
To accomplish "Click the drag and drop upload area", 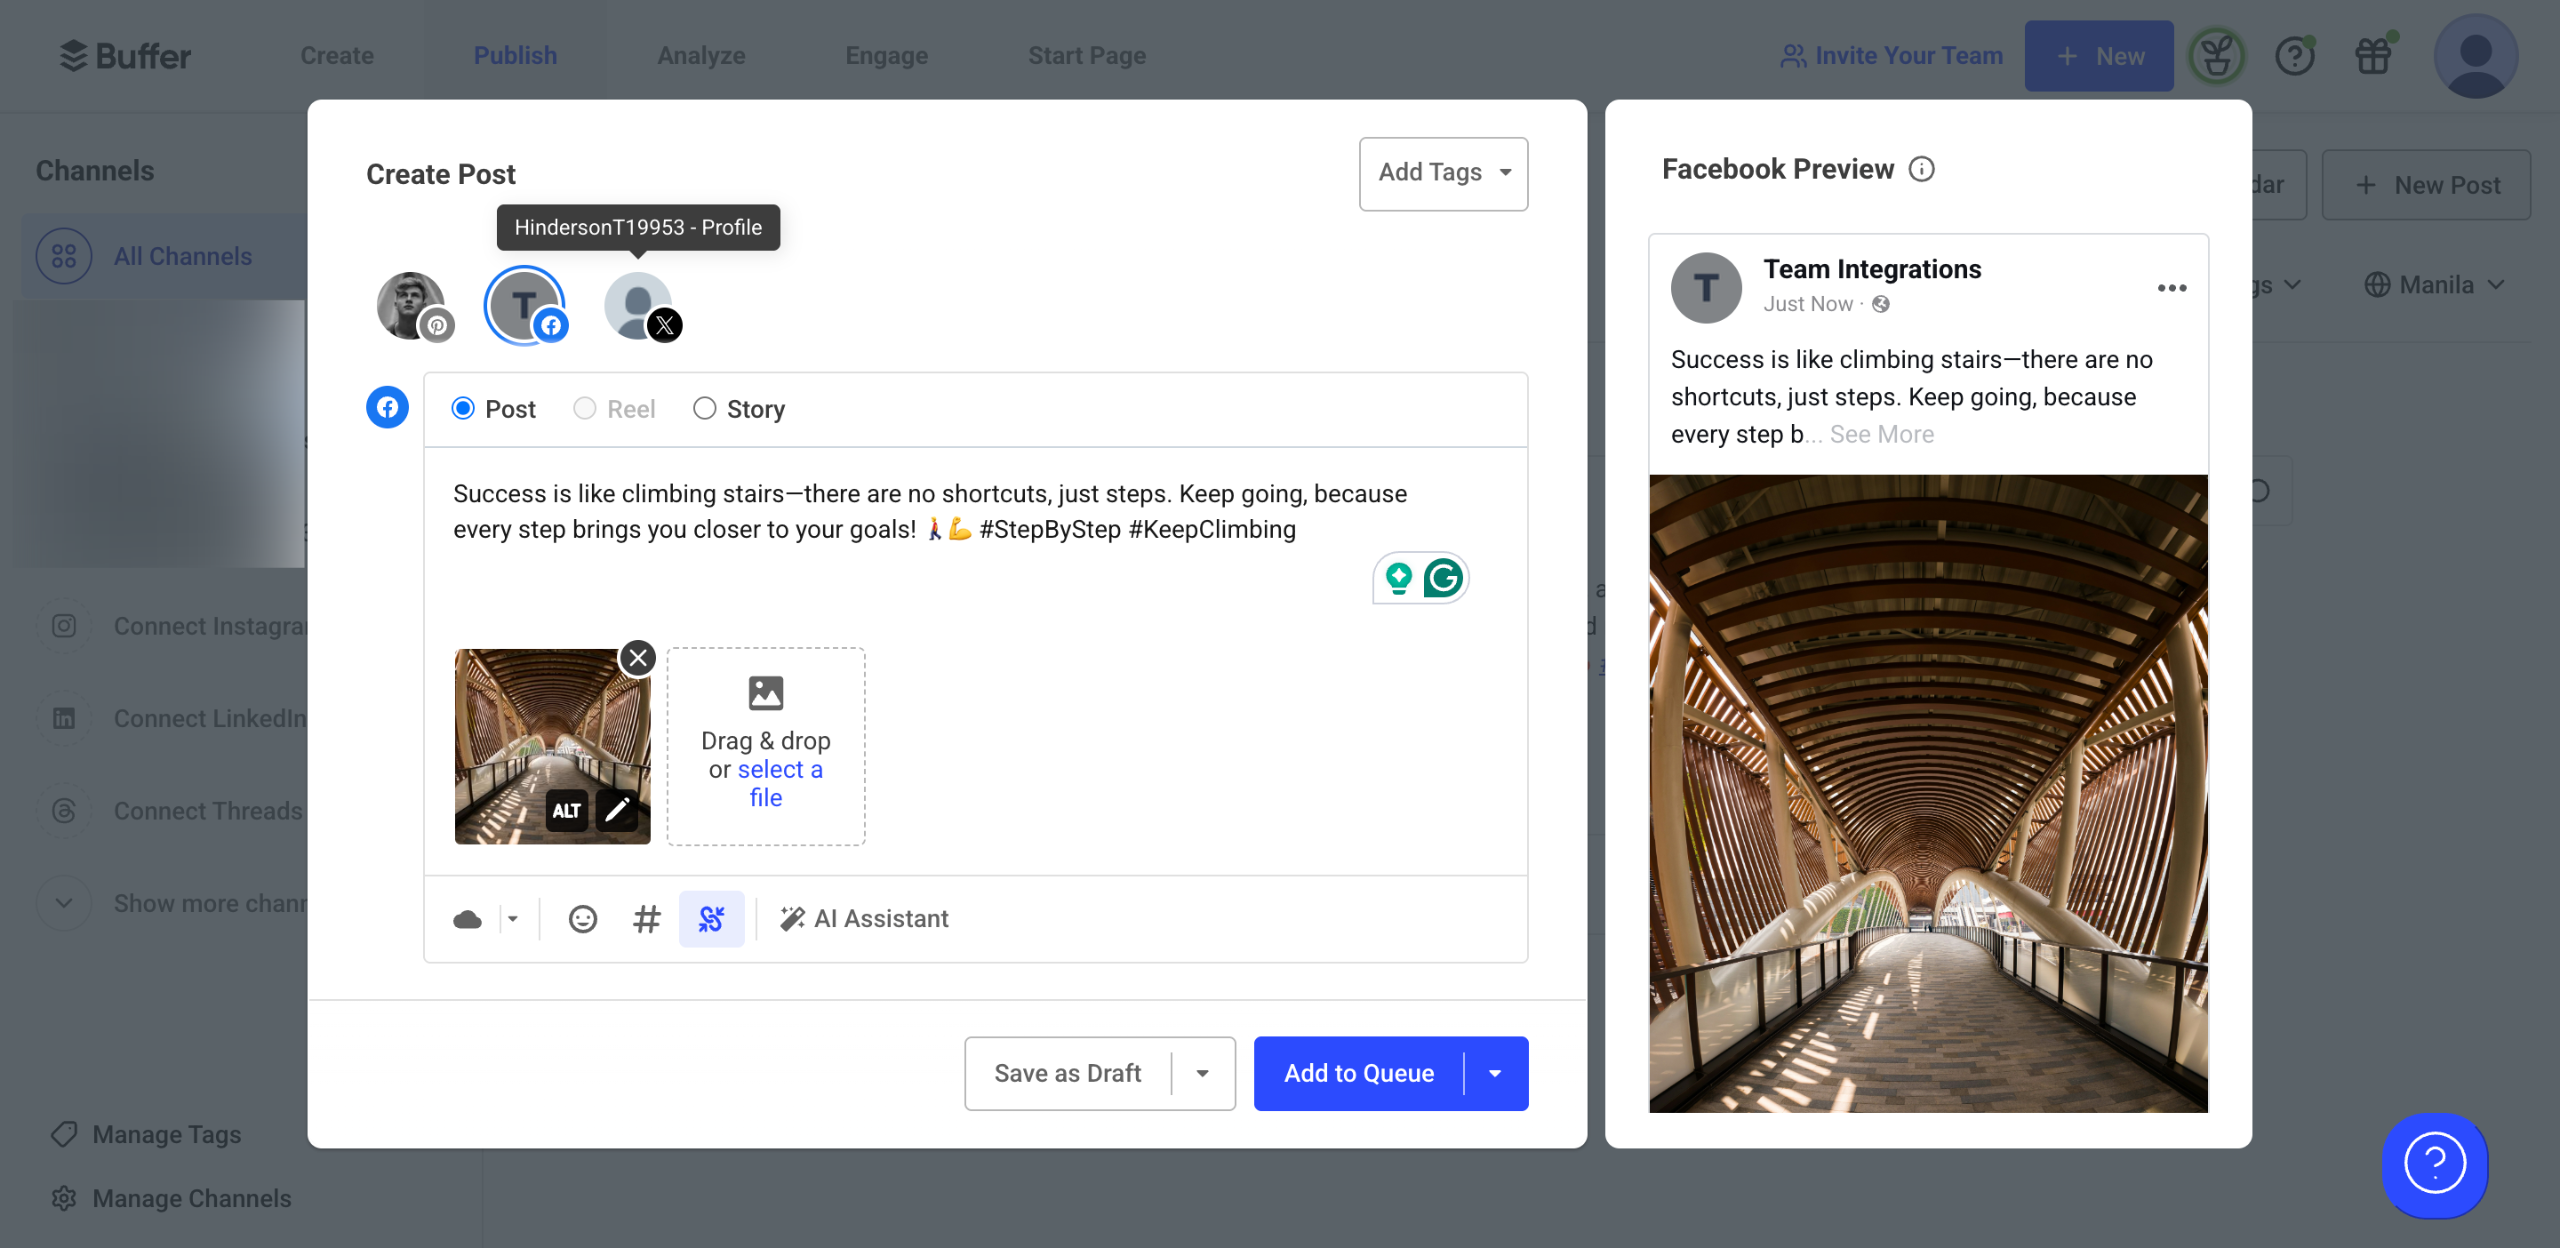I will pyautogui.click(x=765, y=745).
